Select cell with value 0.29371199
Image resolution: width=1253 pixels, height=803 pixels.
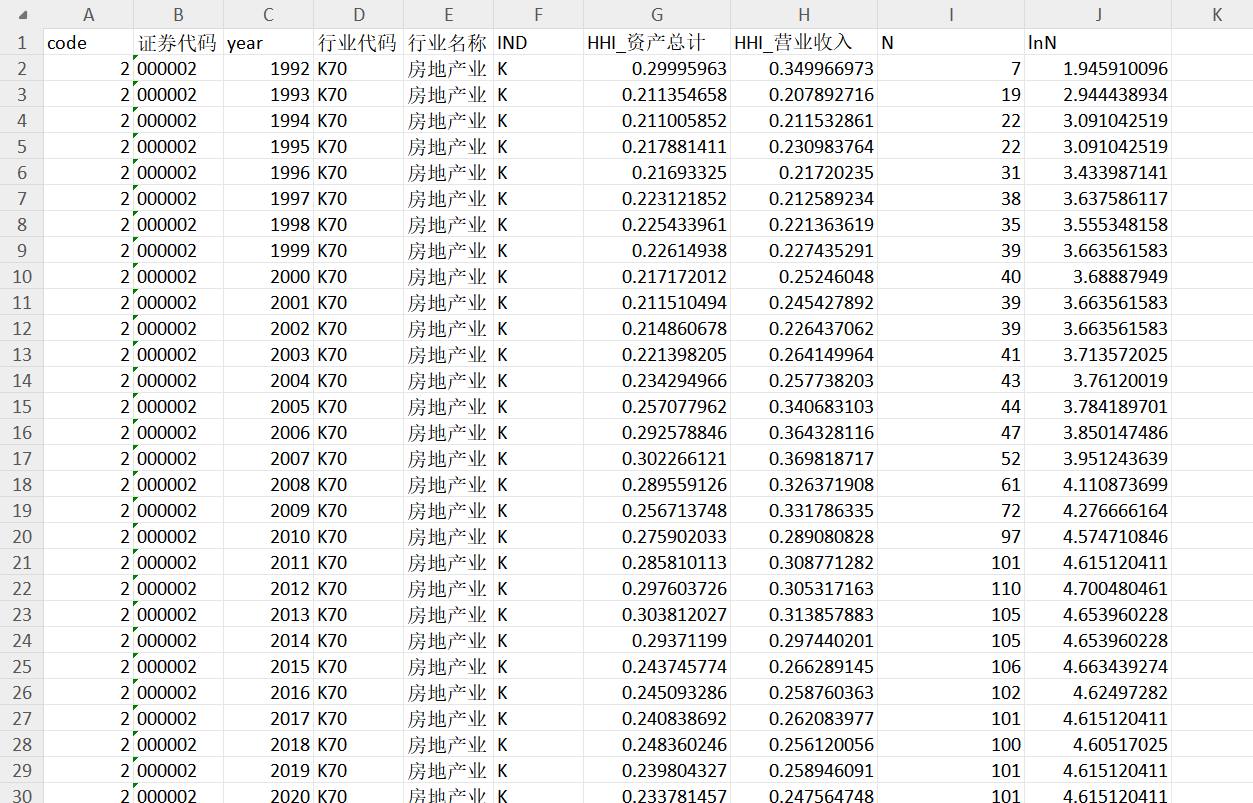click(657, 641)
